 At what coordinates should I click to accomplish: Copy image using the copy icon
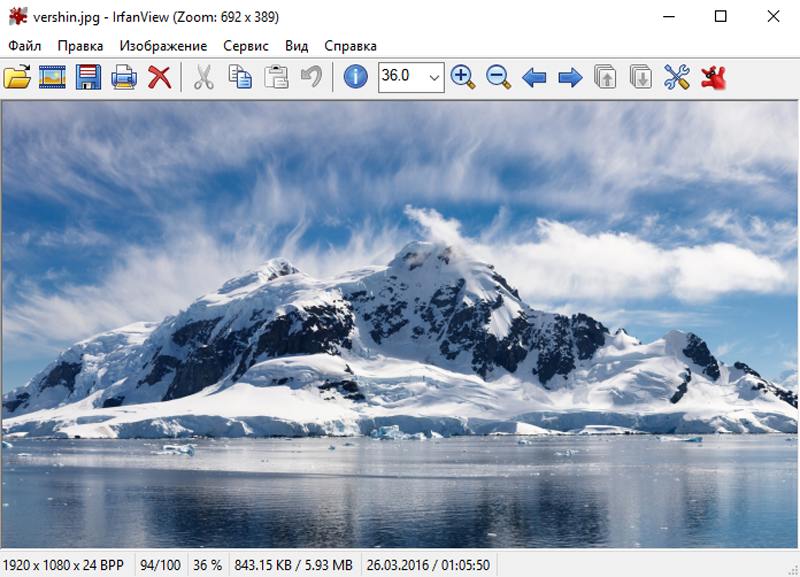[240, 78]
